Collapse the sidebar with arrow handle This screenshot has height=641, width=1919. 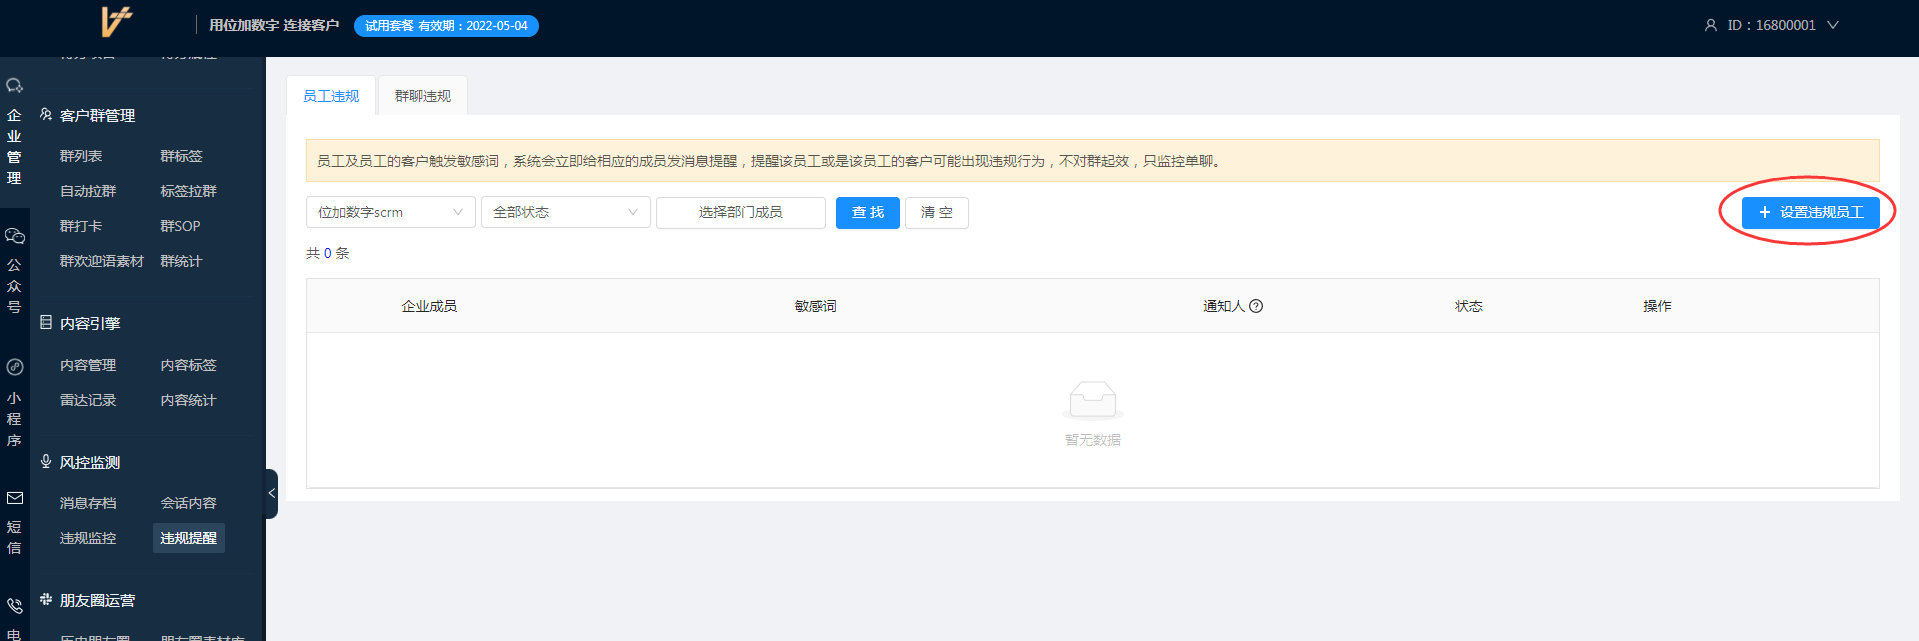tap(271, 493)
